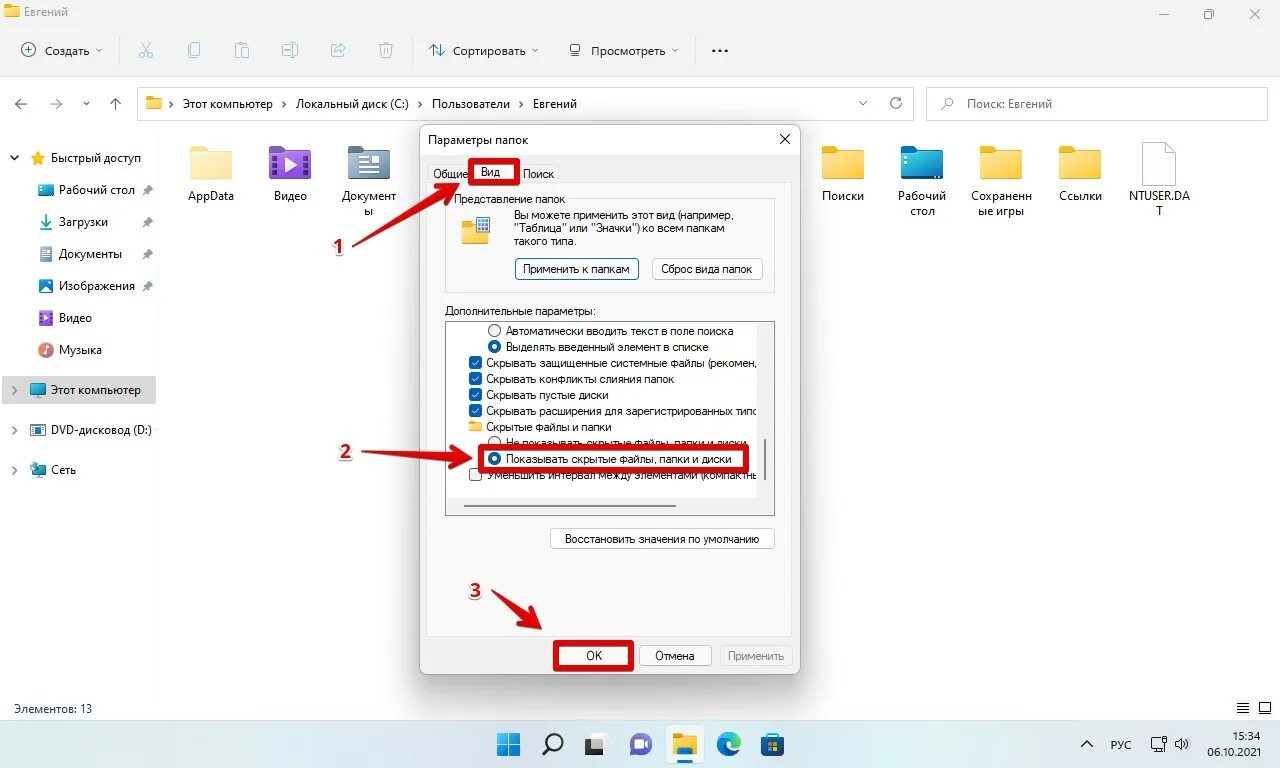Image resolution: width=1280 pixels, height=768 pixels.
Task: Expand Сеть in the sidebar
Action: pos(14,470)
